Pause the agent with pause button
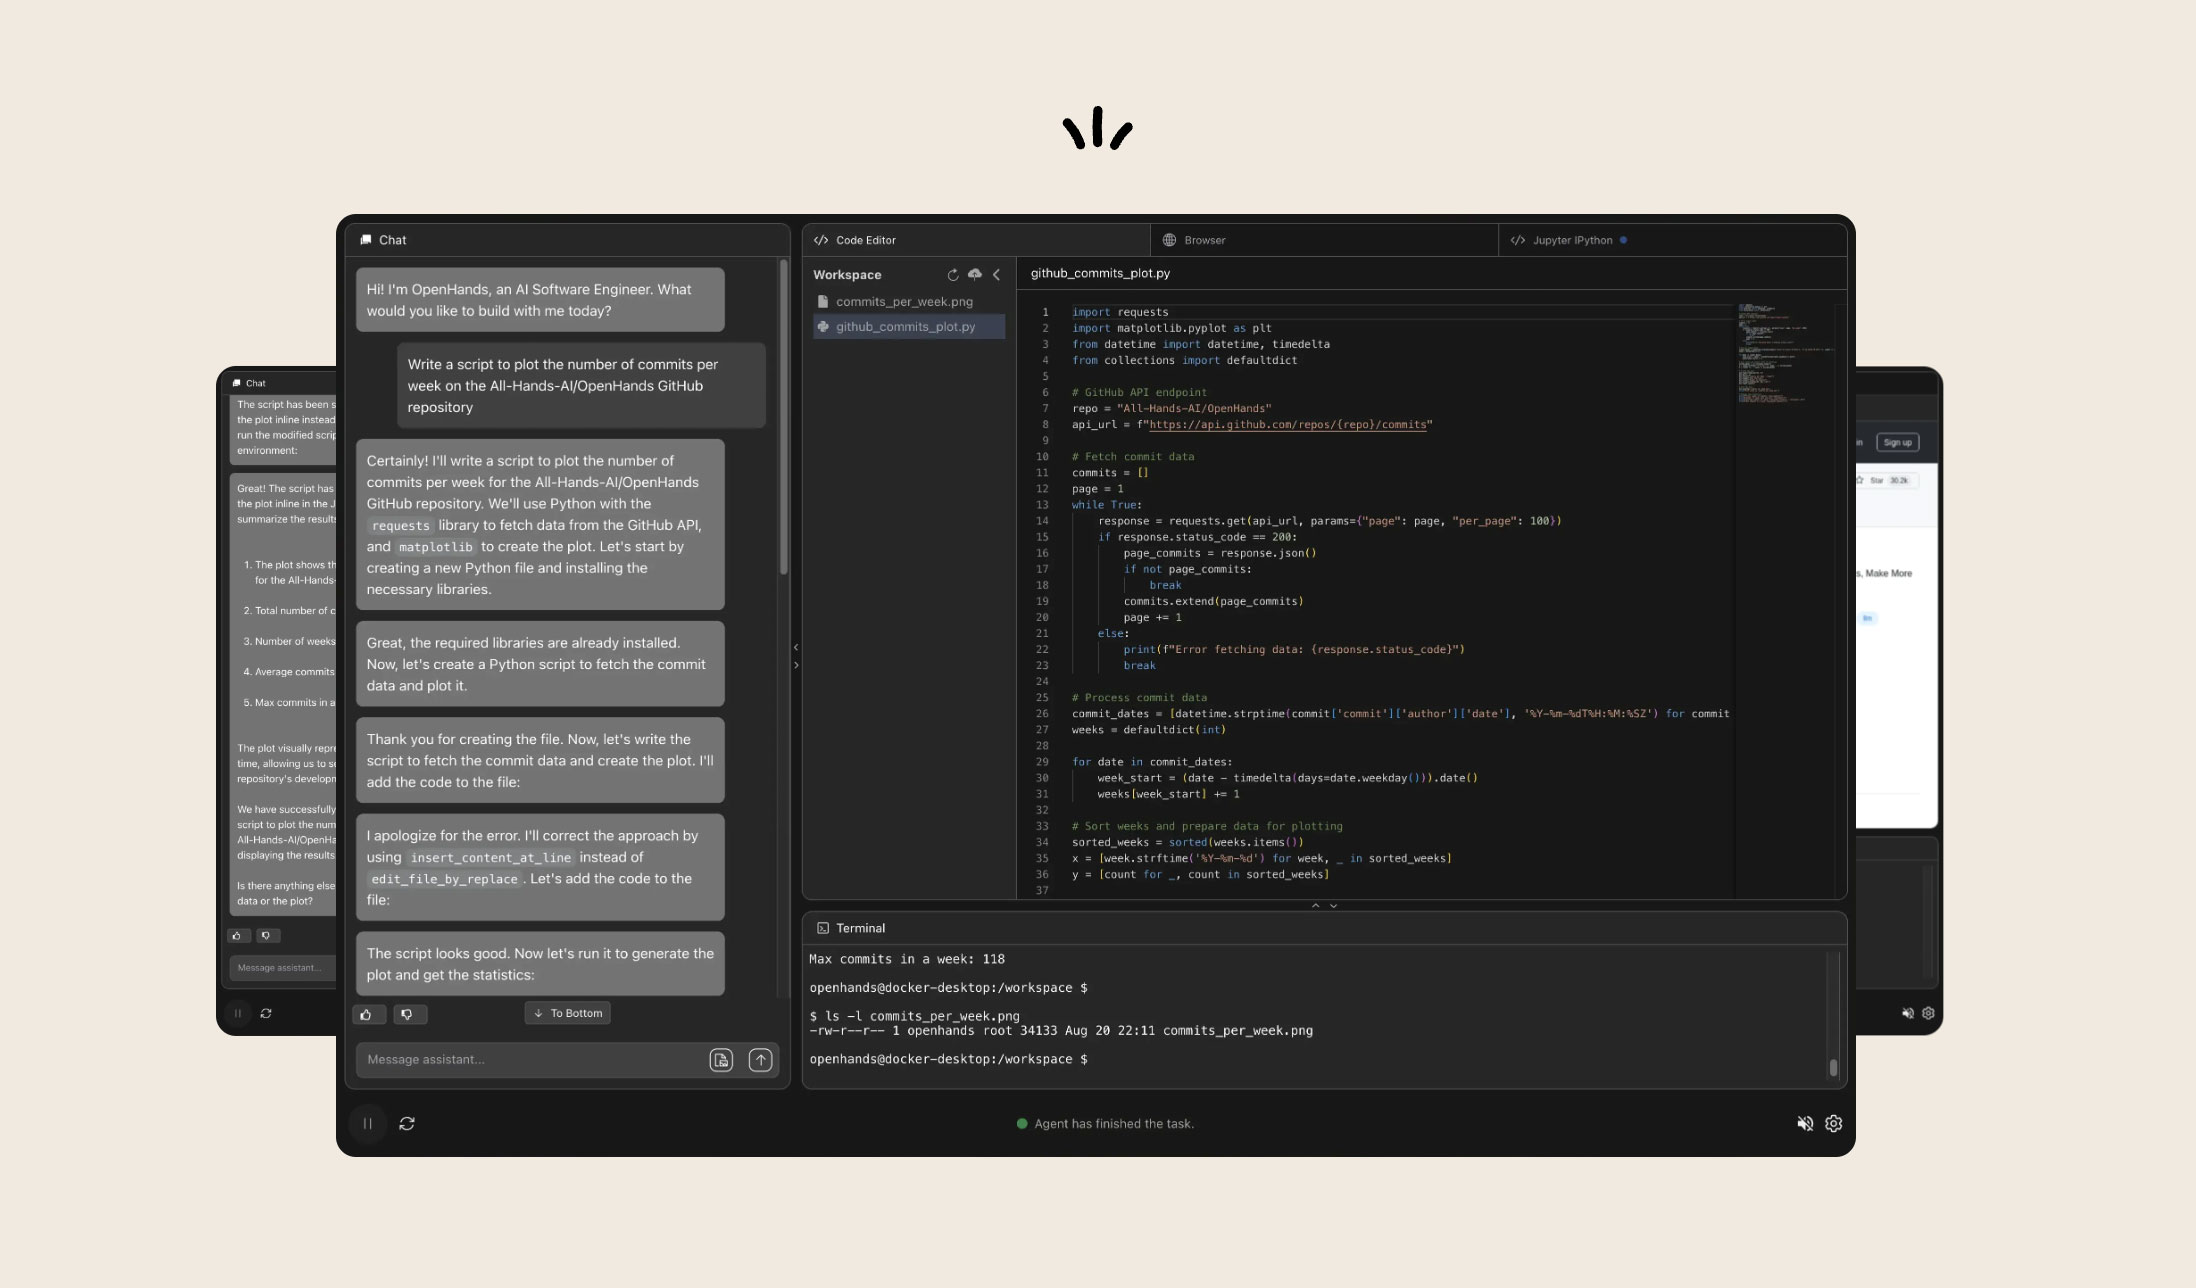Viewport: 2196px width, 1288px height. [x=368, y=1124]
